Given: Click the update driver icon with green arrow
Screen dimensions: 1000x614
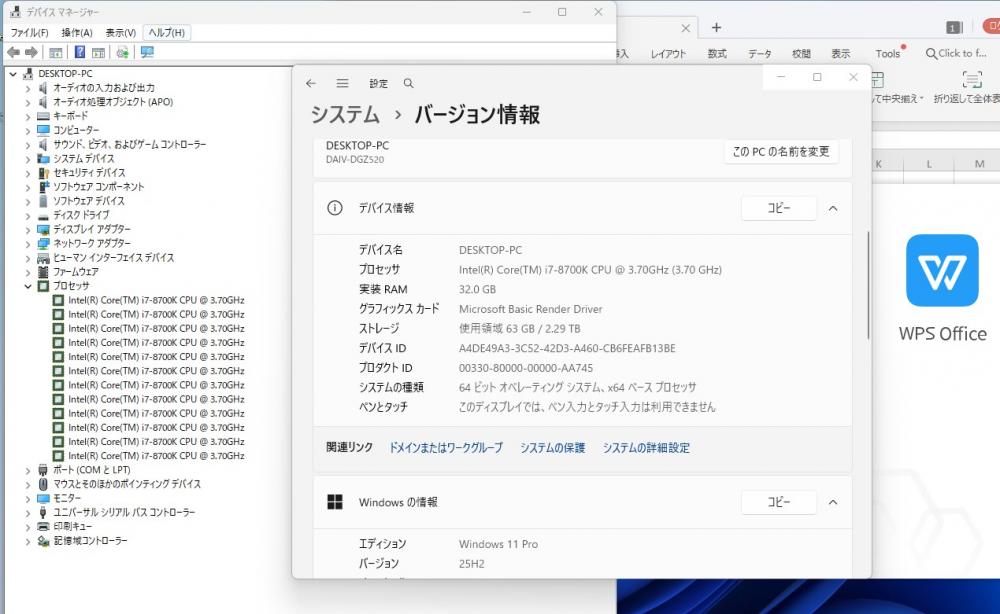Looking at the screenshot, I should (122, 52).
